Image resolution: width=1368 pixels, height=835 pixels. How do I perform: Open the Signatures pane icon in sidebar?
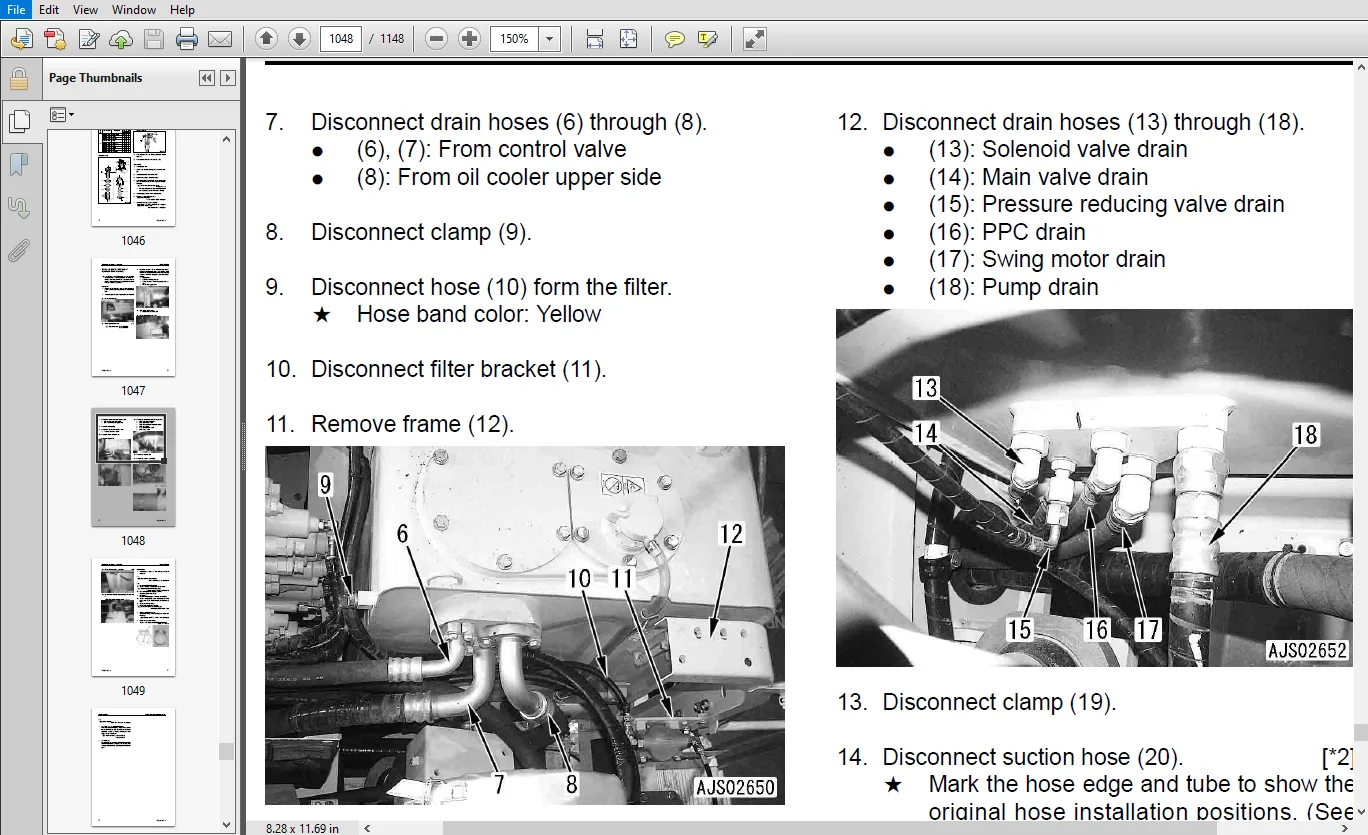(x=18, y=208)
